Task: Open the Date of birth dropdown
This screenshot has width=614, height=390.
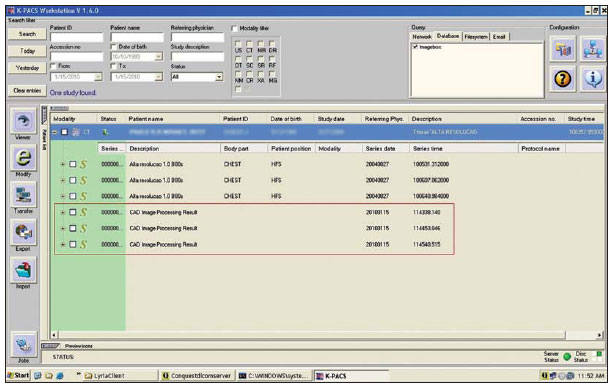Action: point(159,57)
